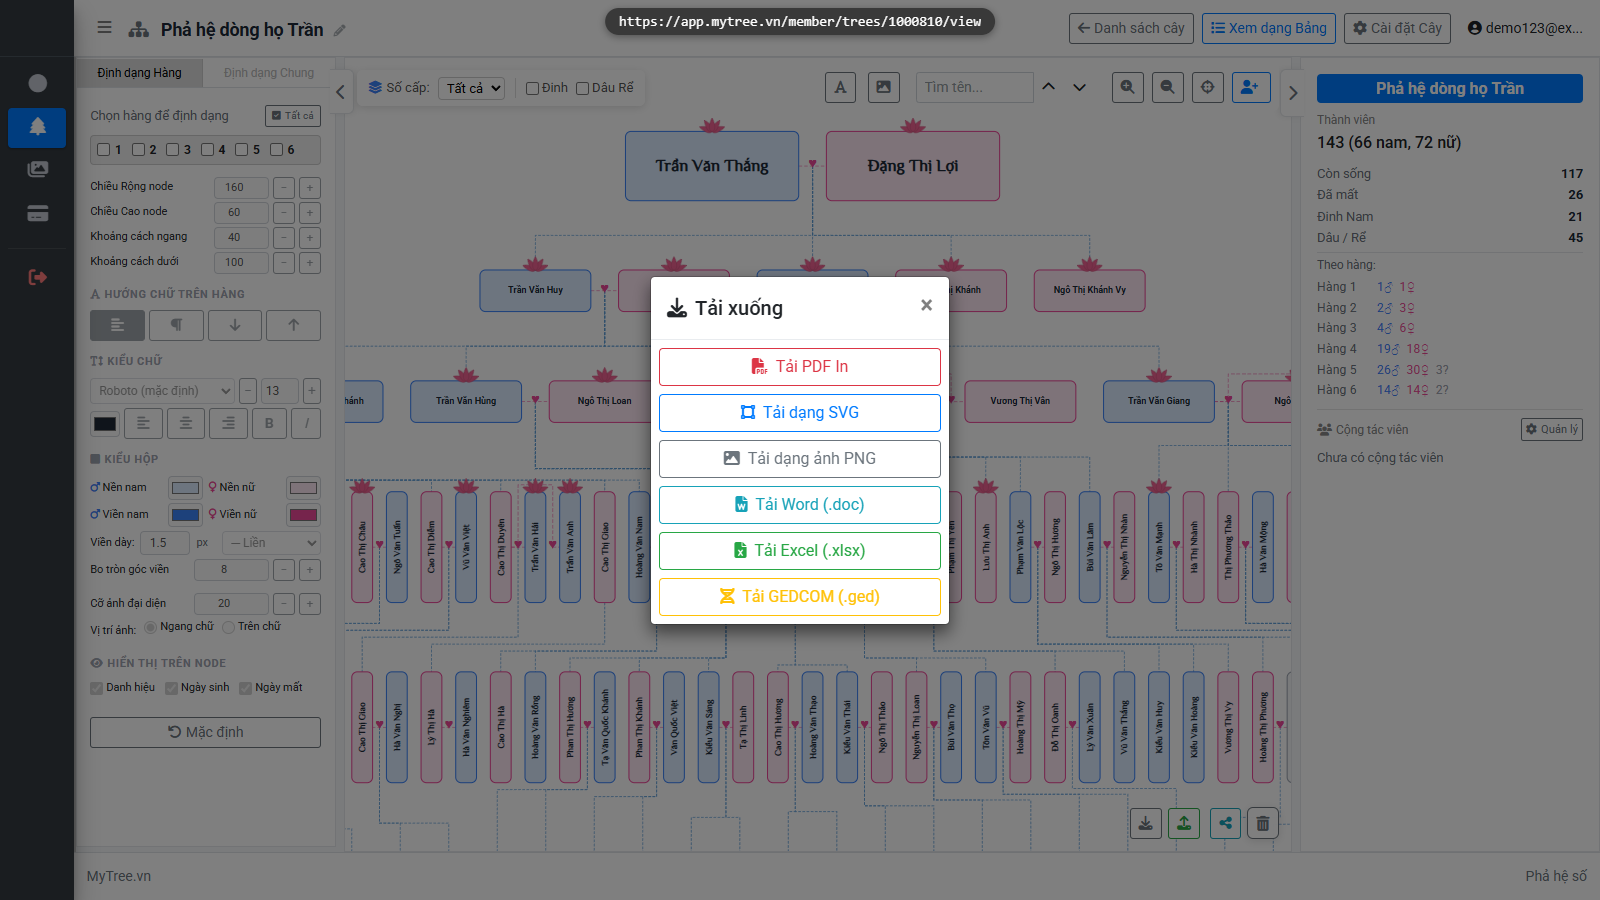Enable the Dâu Rể checkbox

(x=583, y=88)
